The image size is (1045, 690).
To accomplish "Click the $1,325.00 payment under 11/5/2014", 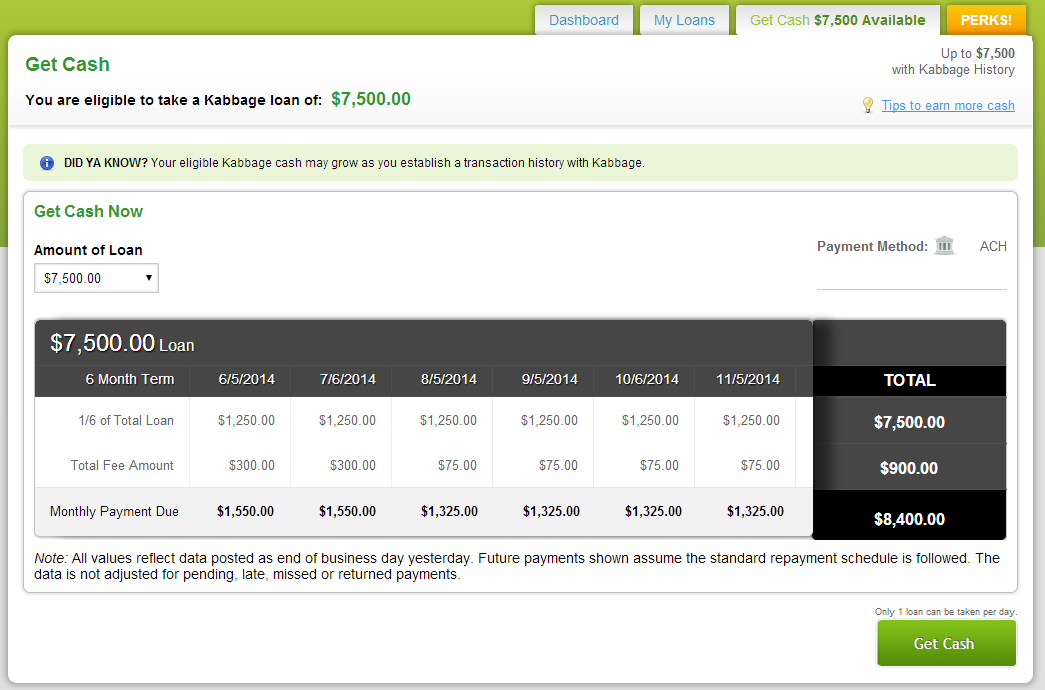I will tap(755, 511).
